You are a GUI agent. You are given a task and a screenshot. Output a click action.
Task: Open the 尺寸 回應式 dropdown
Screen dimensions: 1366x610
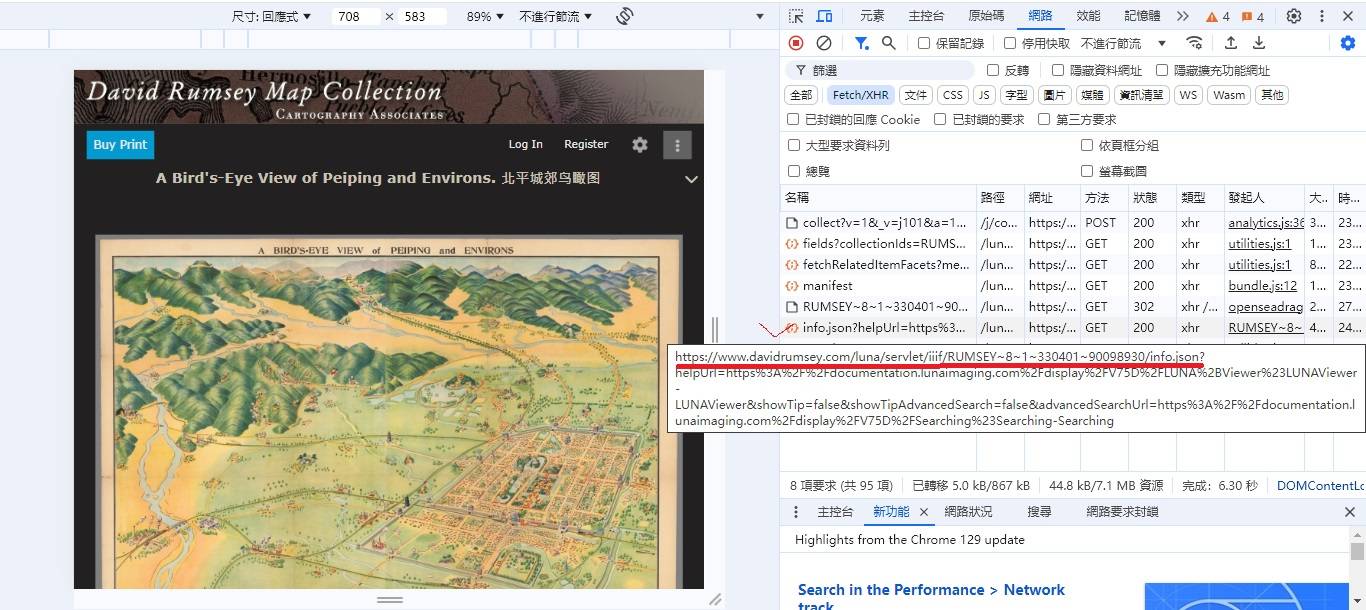(272, 17)
